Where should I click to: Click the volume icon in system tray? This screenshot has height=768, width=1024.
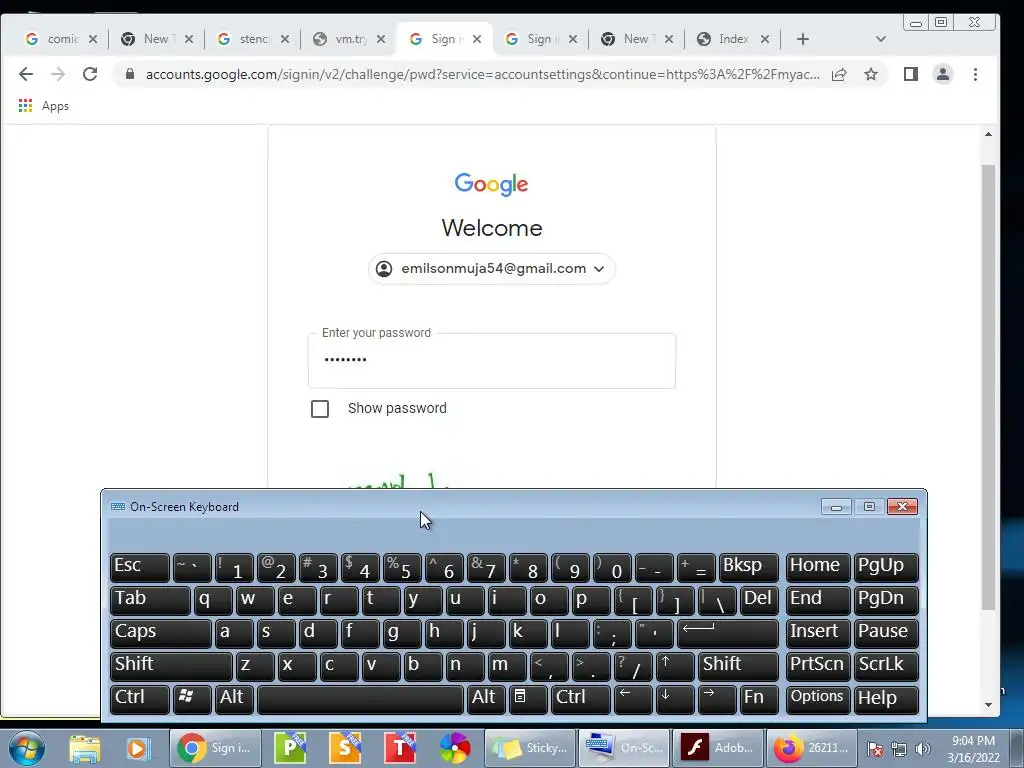(x=923, y=749)
